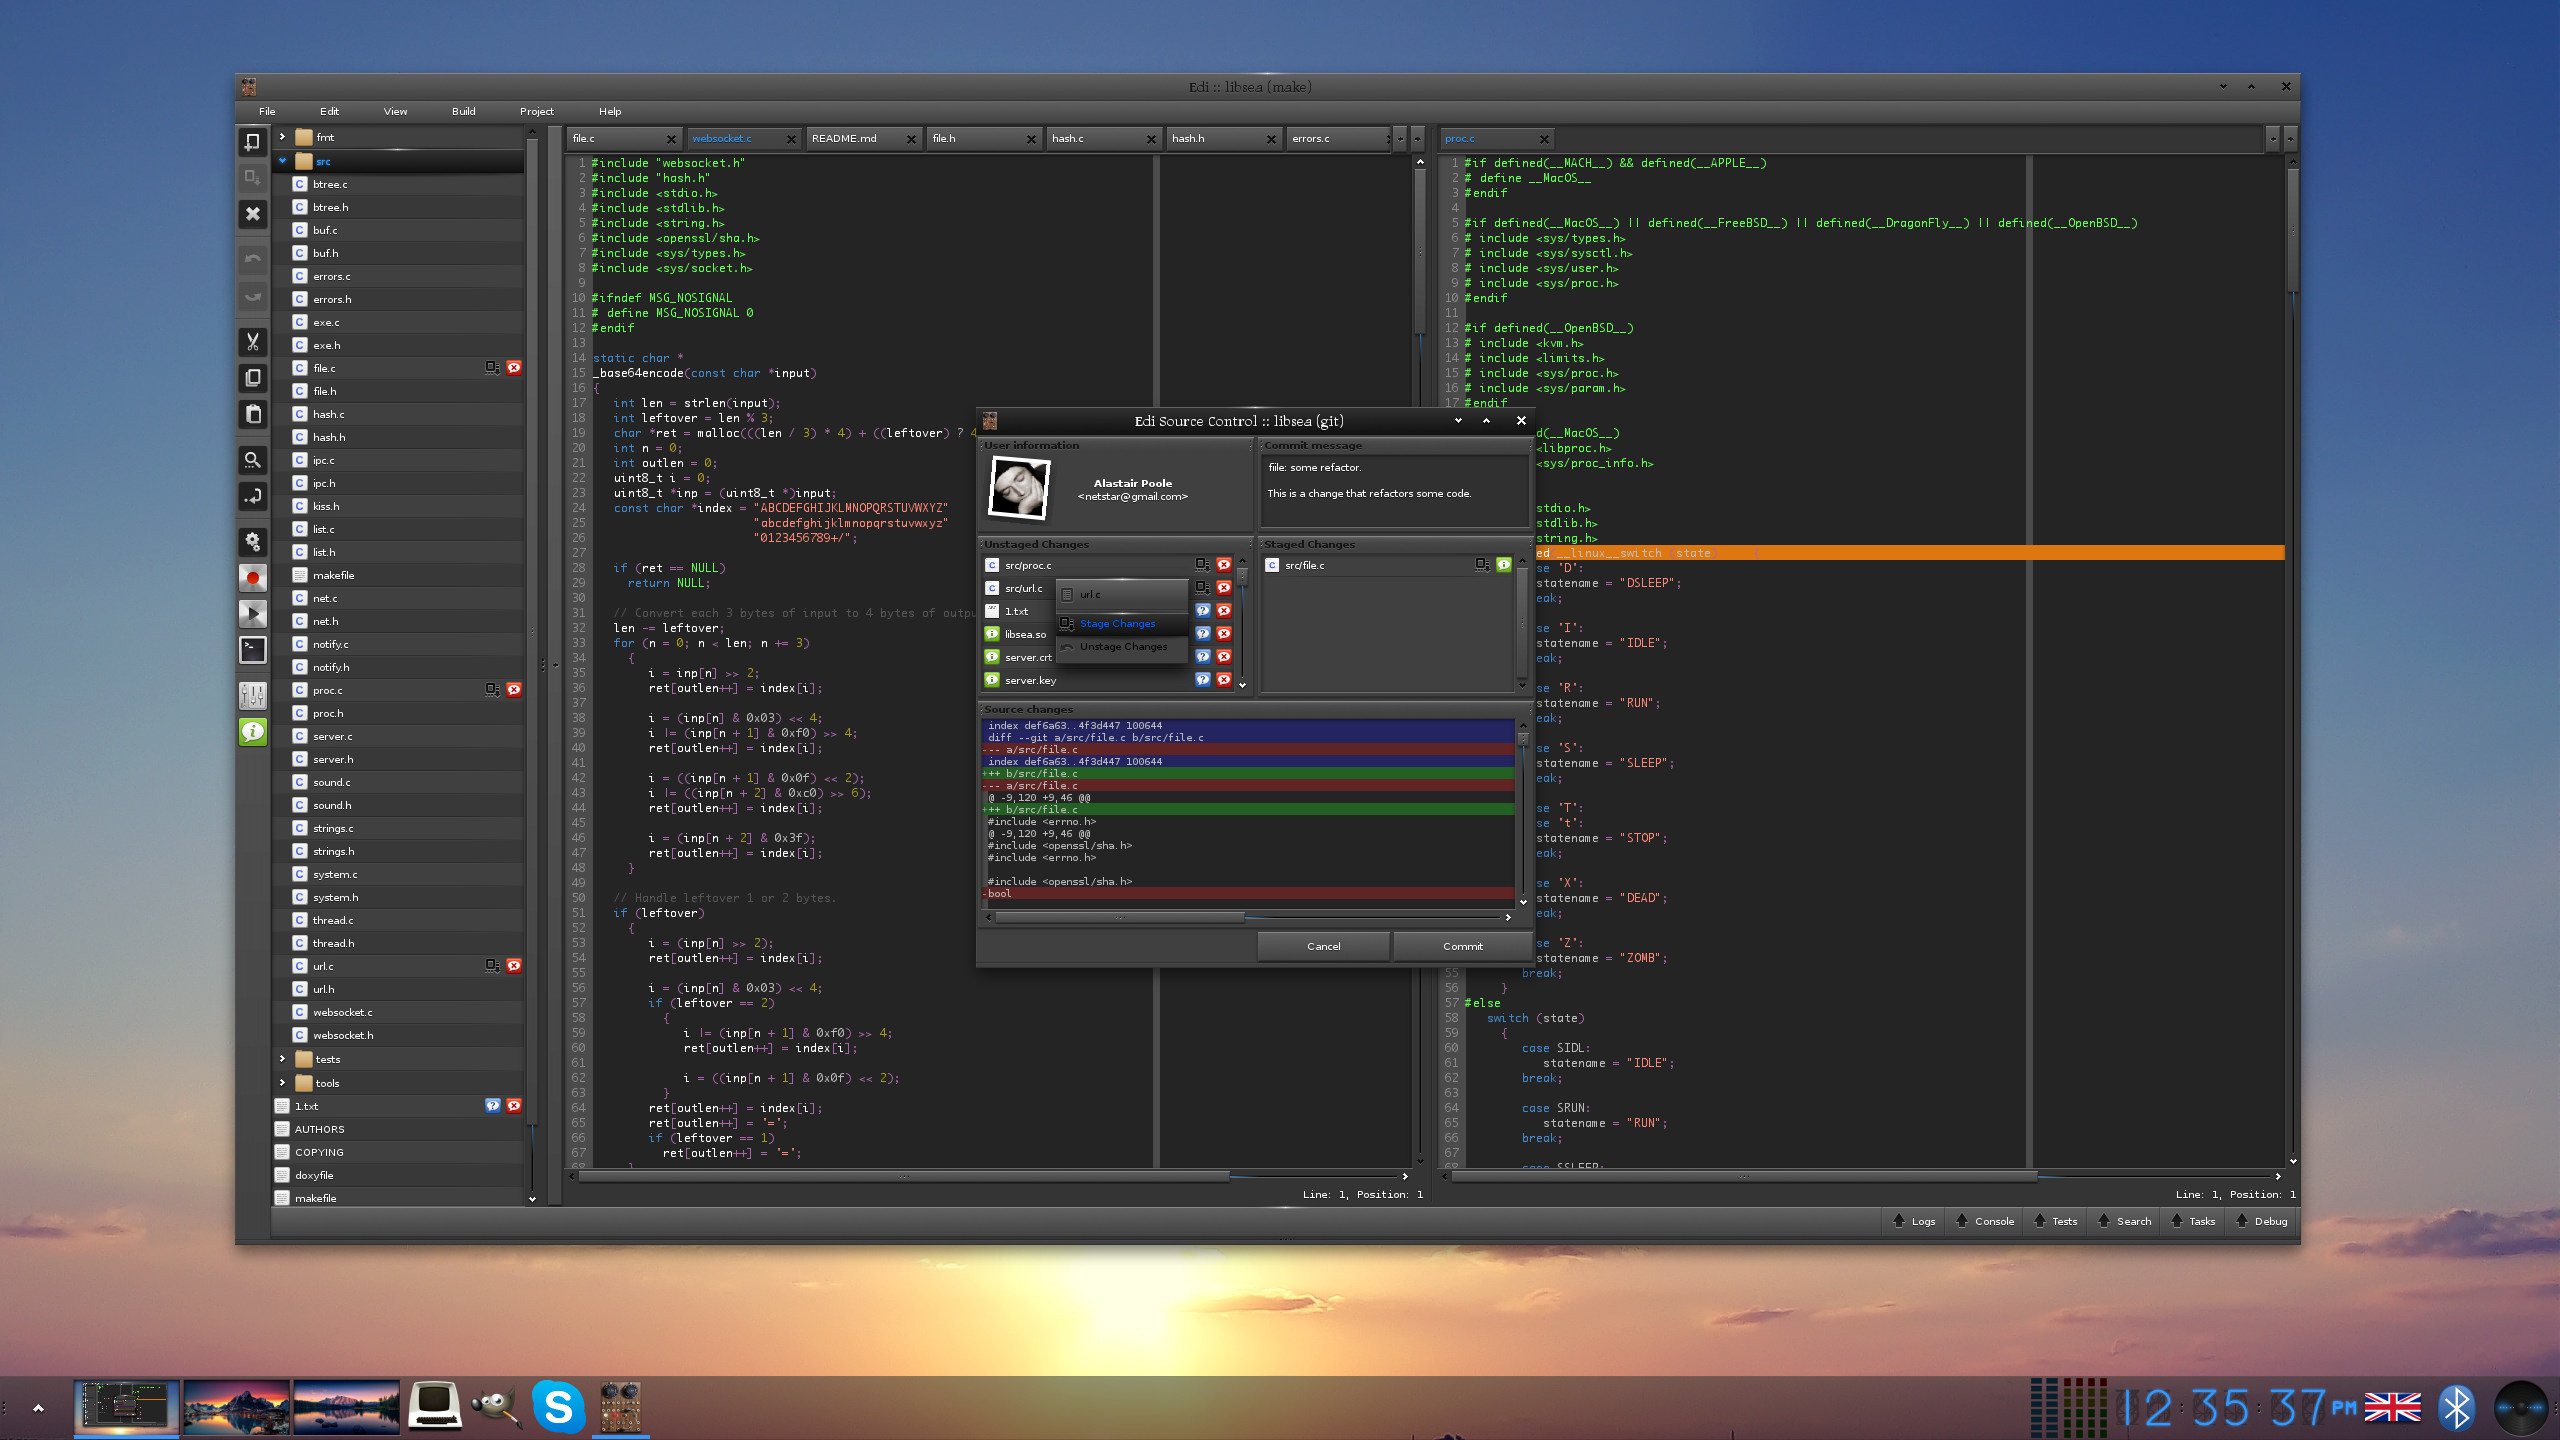Click the mixer sliders settings icon

[253, 694]
